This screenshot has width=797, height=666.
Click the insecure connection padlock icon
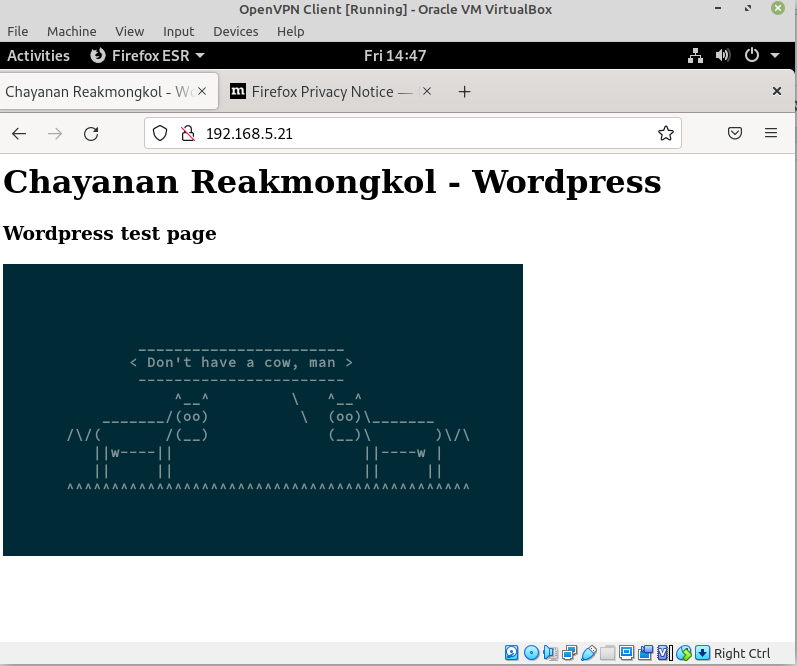click(x=188, y=133)
